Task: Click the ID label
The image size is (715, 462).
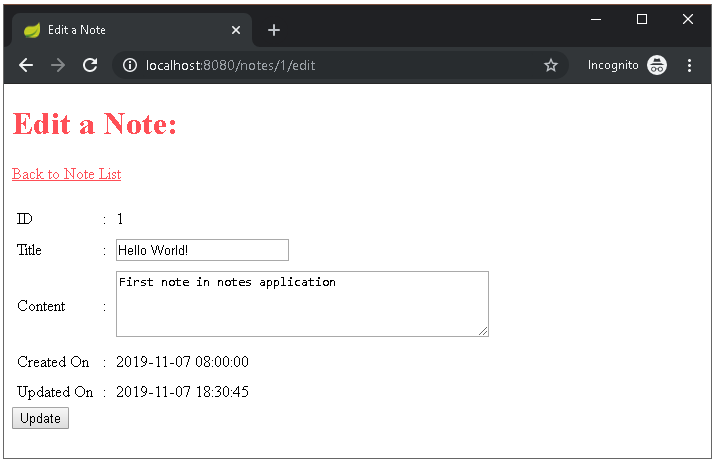Action: (x=25, y=219)
